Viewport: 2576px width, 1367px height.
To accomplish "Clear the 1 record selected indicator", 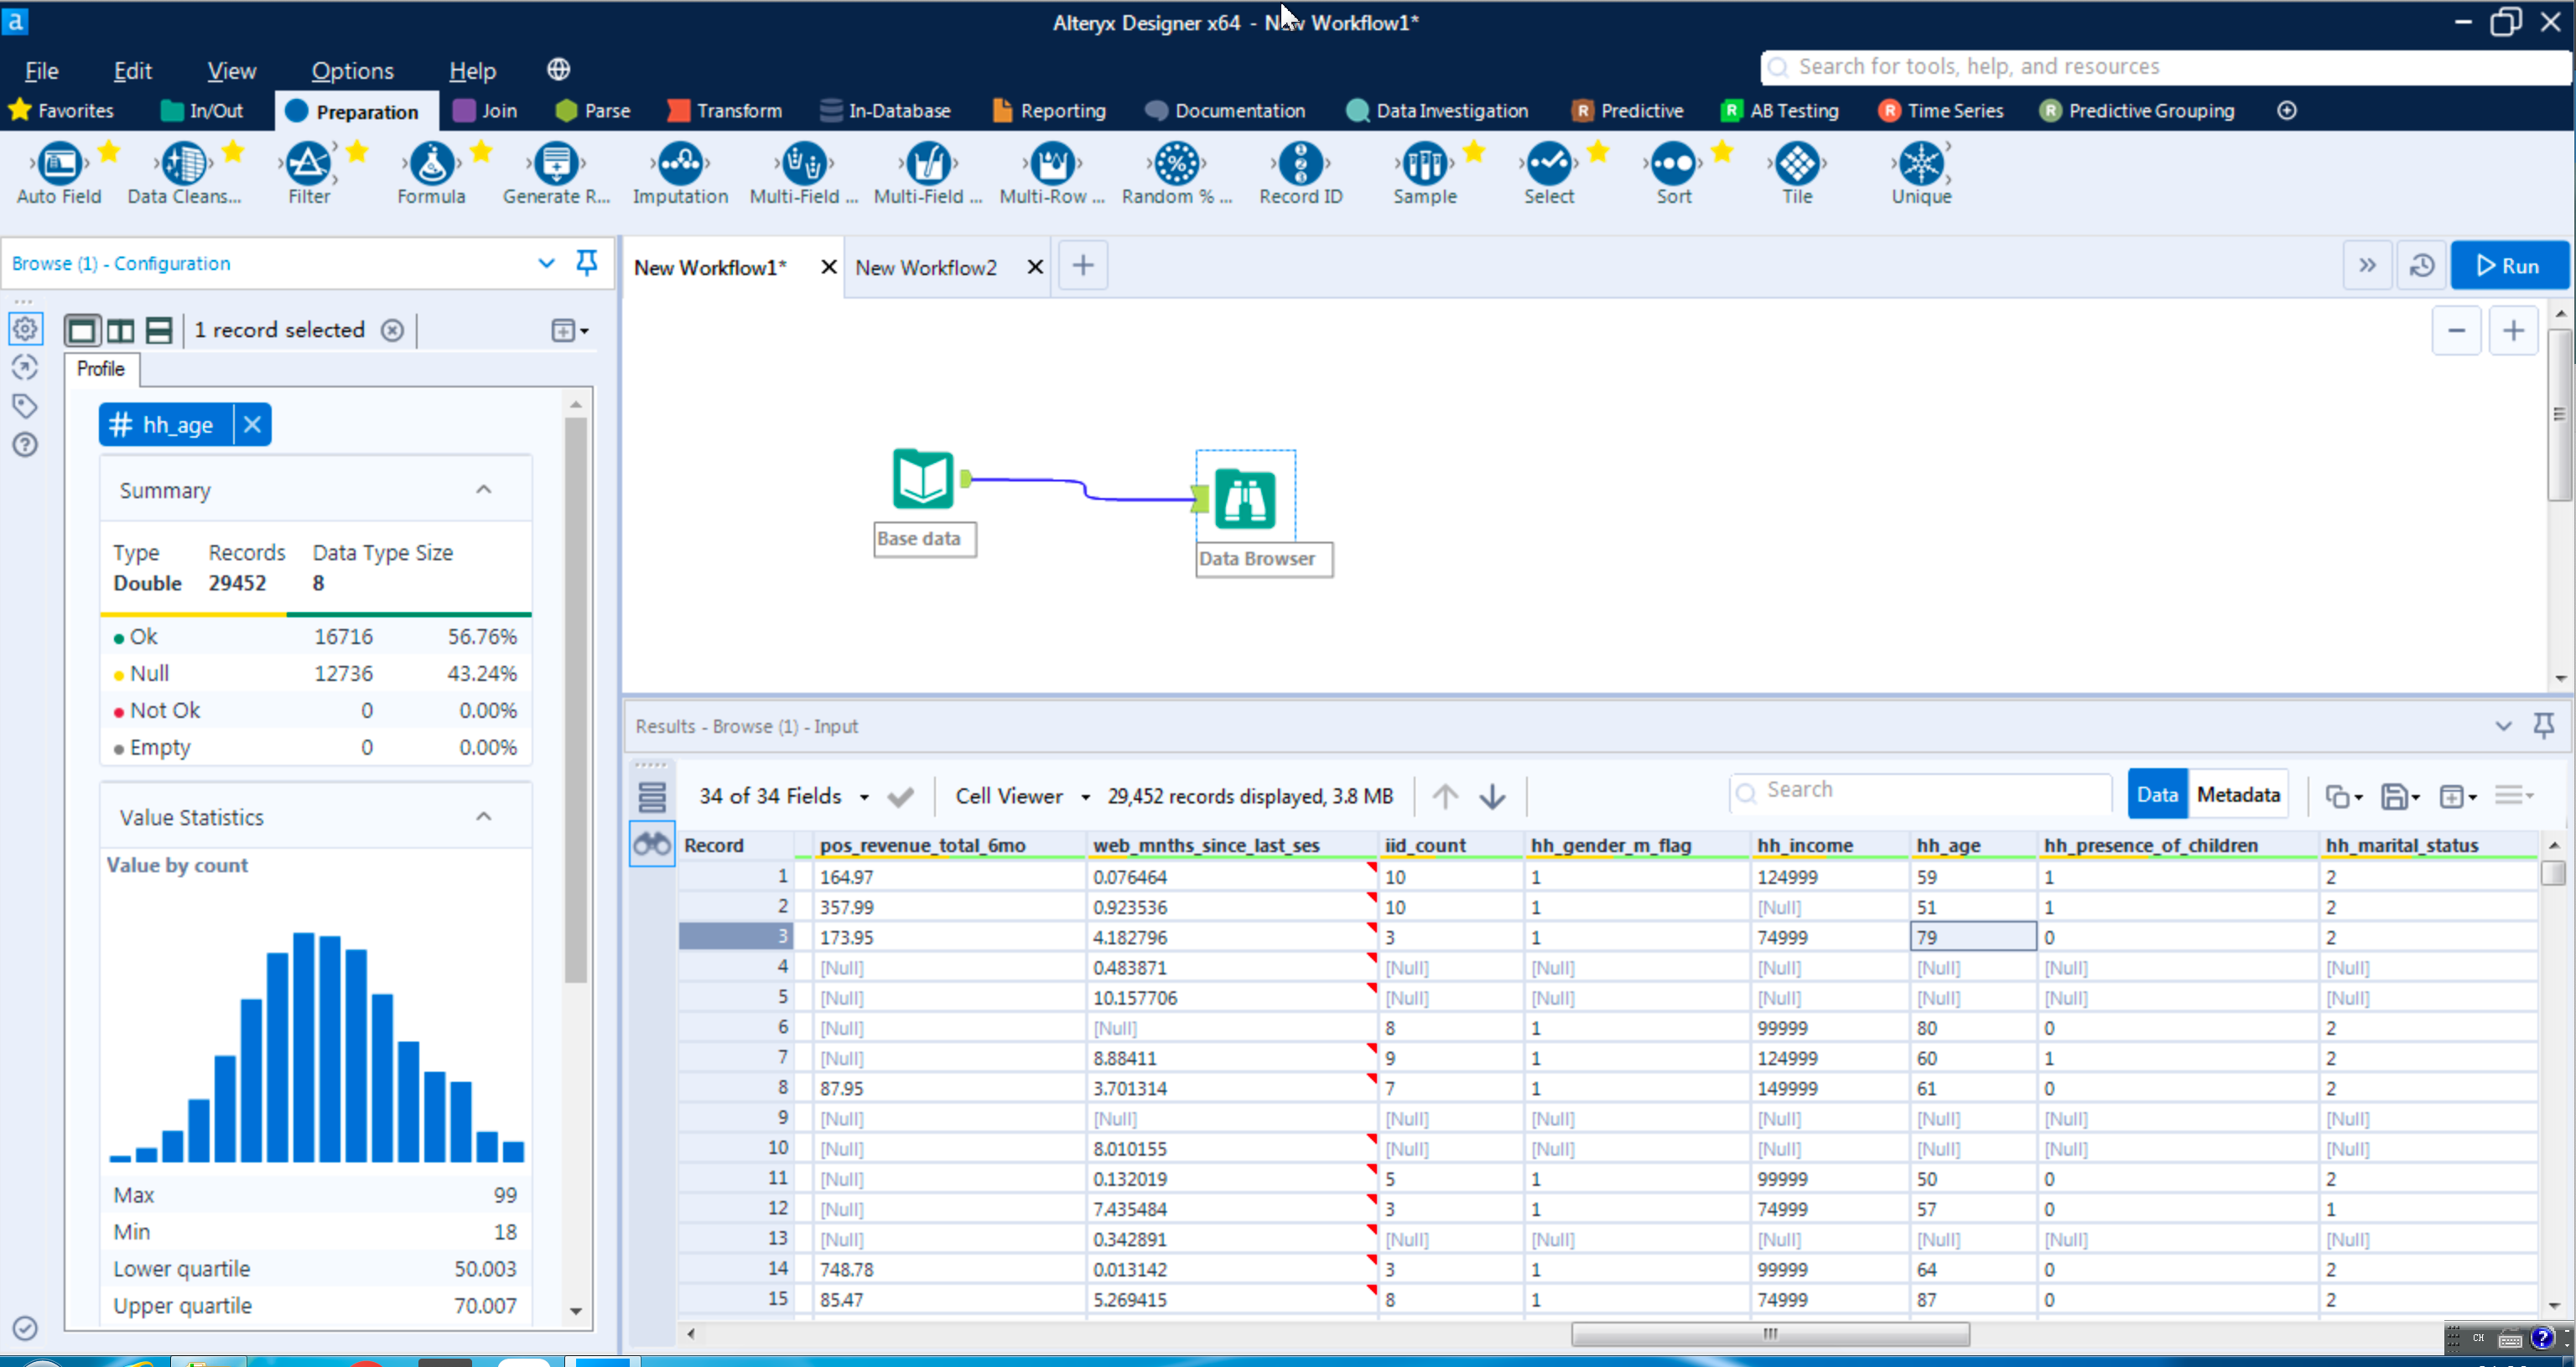I will coord(393,330).
